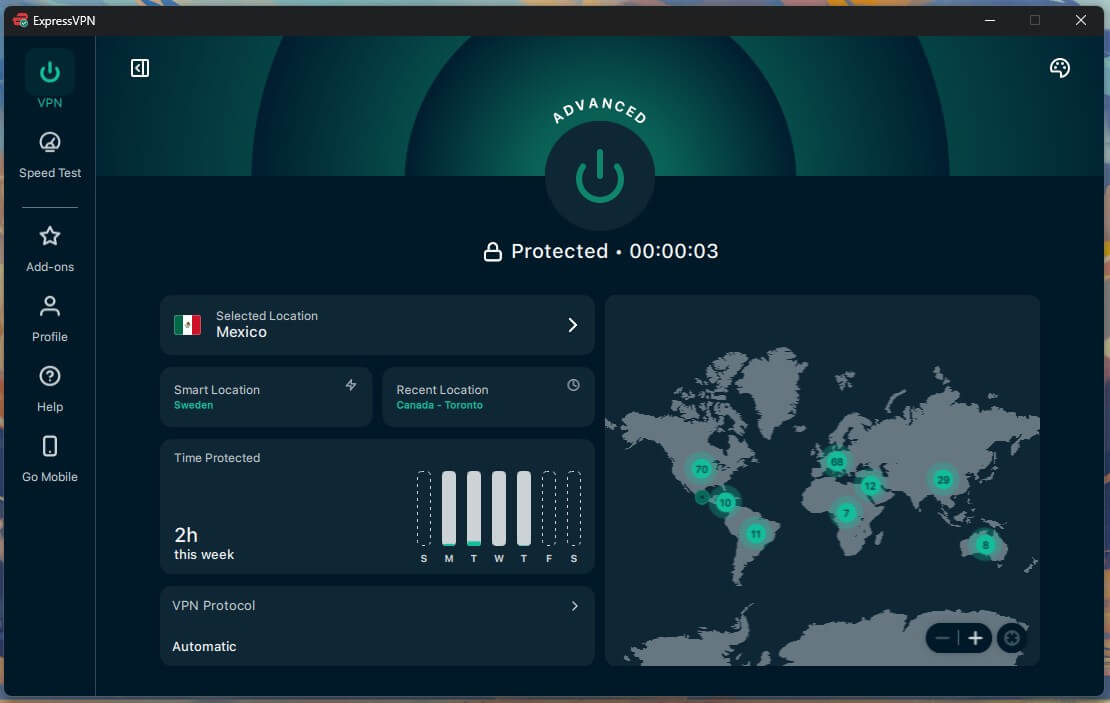
Task: Zoom out the map with minus
Action: pos(942,639)
